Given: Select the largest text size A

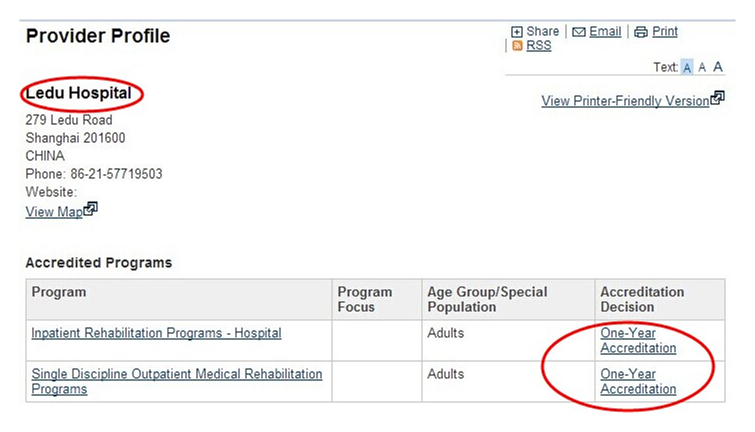Looking at the screenshot, I should coord(717,67).
